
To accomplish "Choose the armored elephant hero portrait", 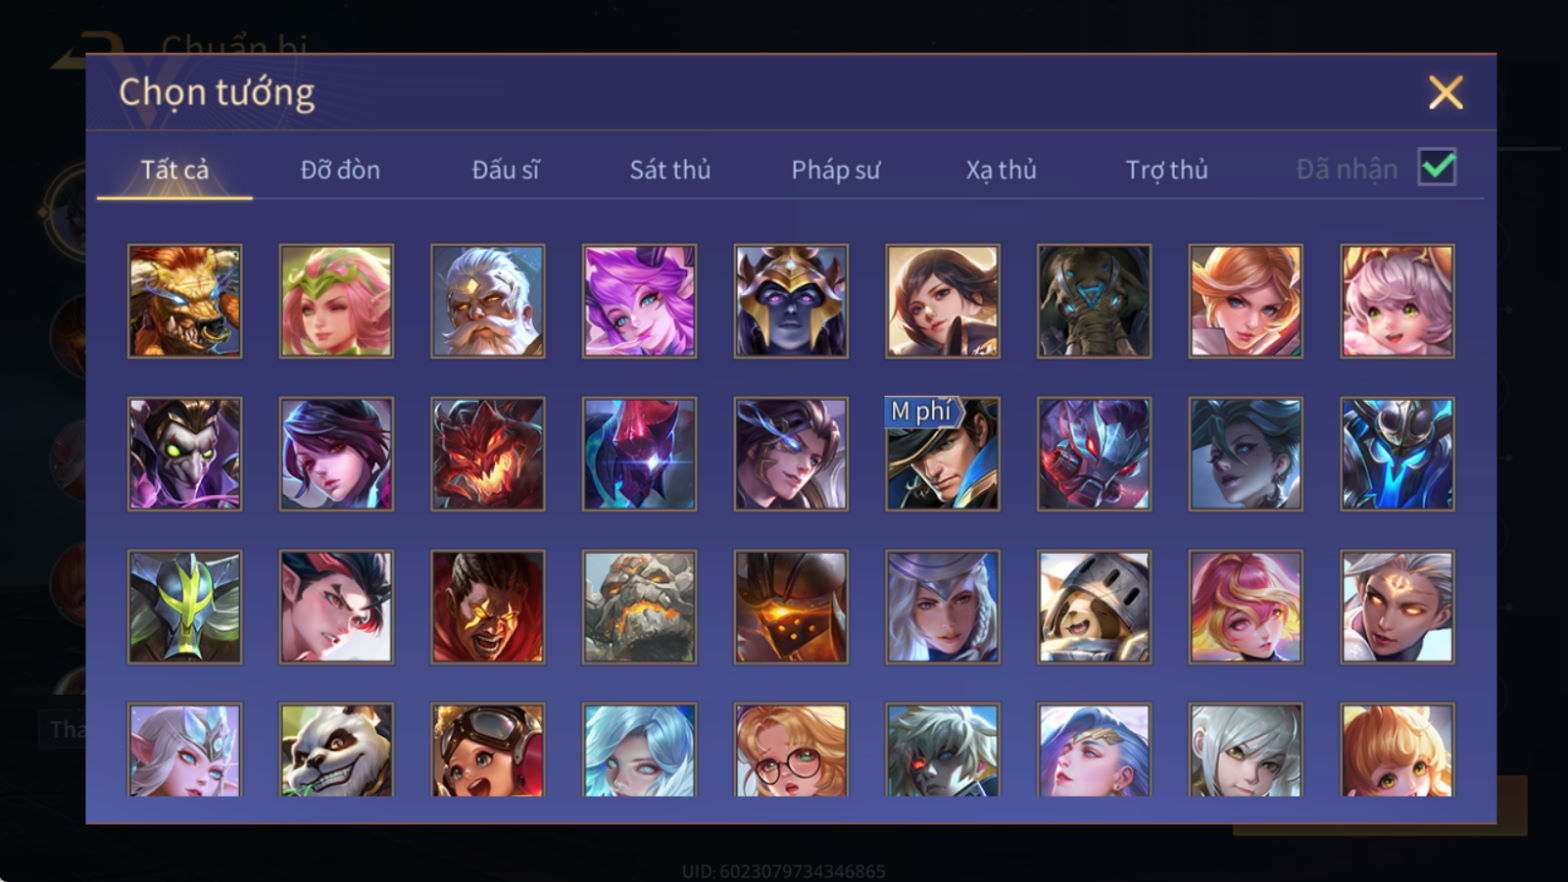I will click(1094, 301).
